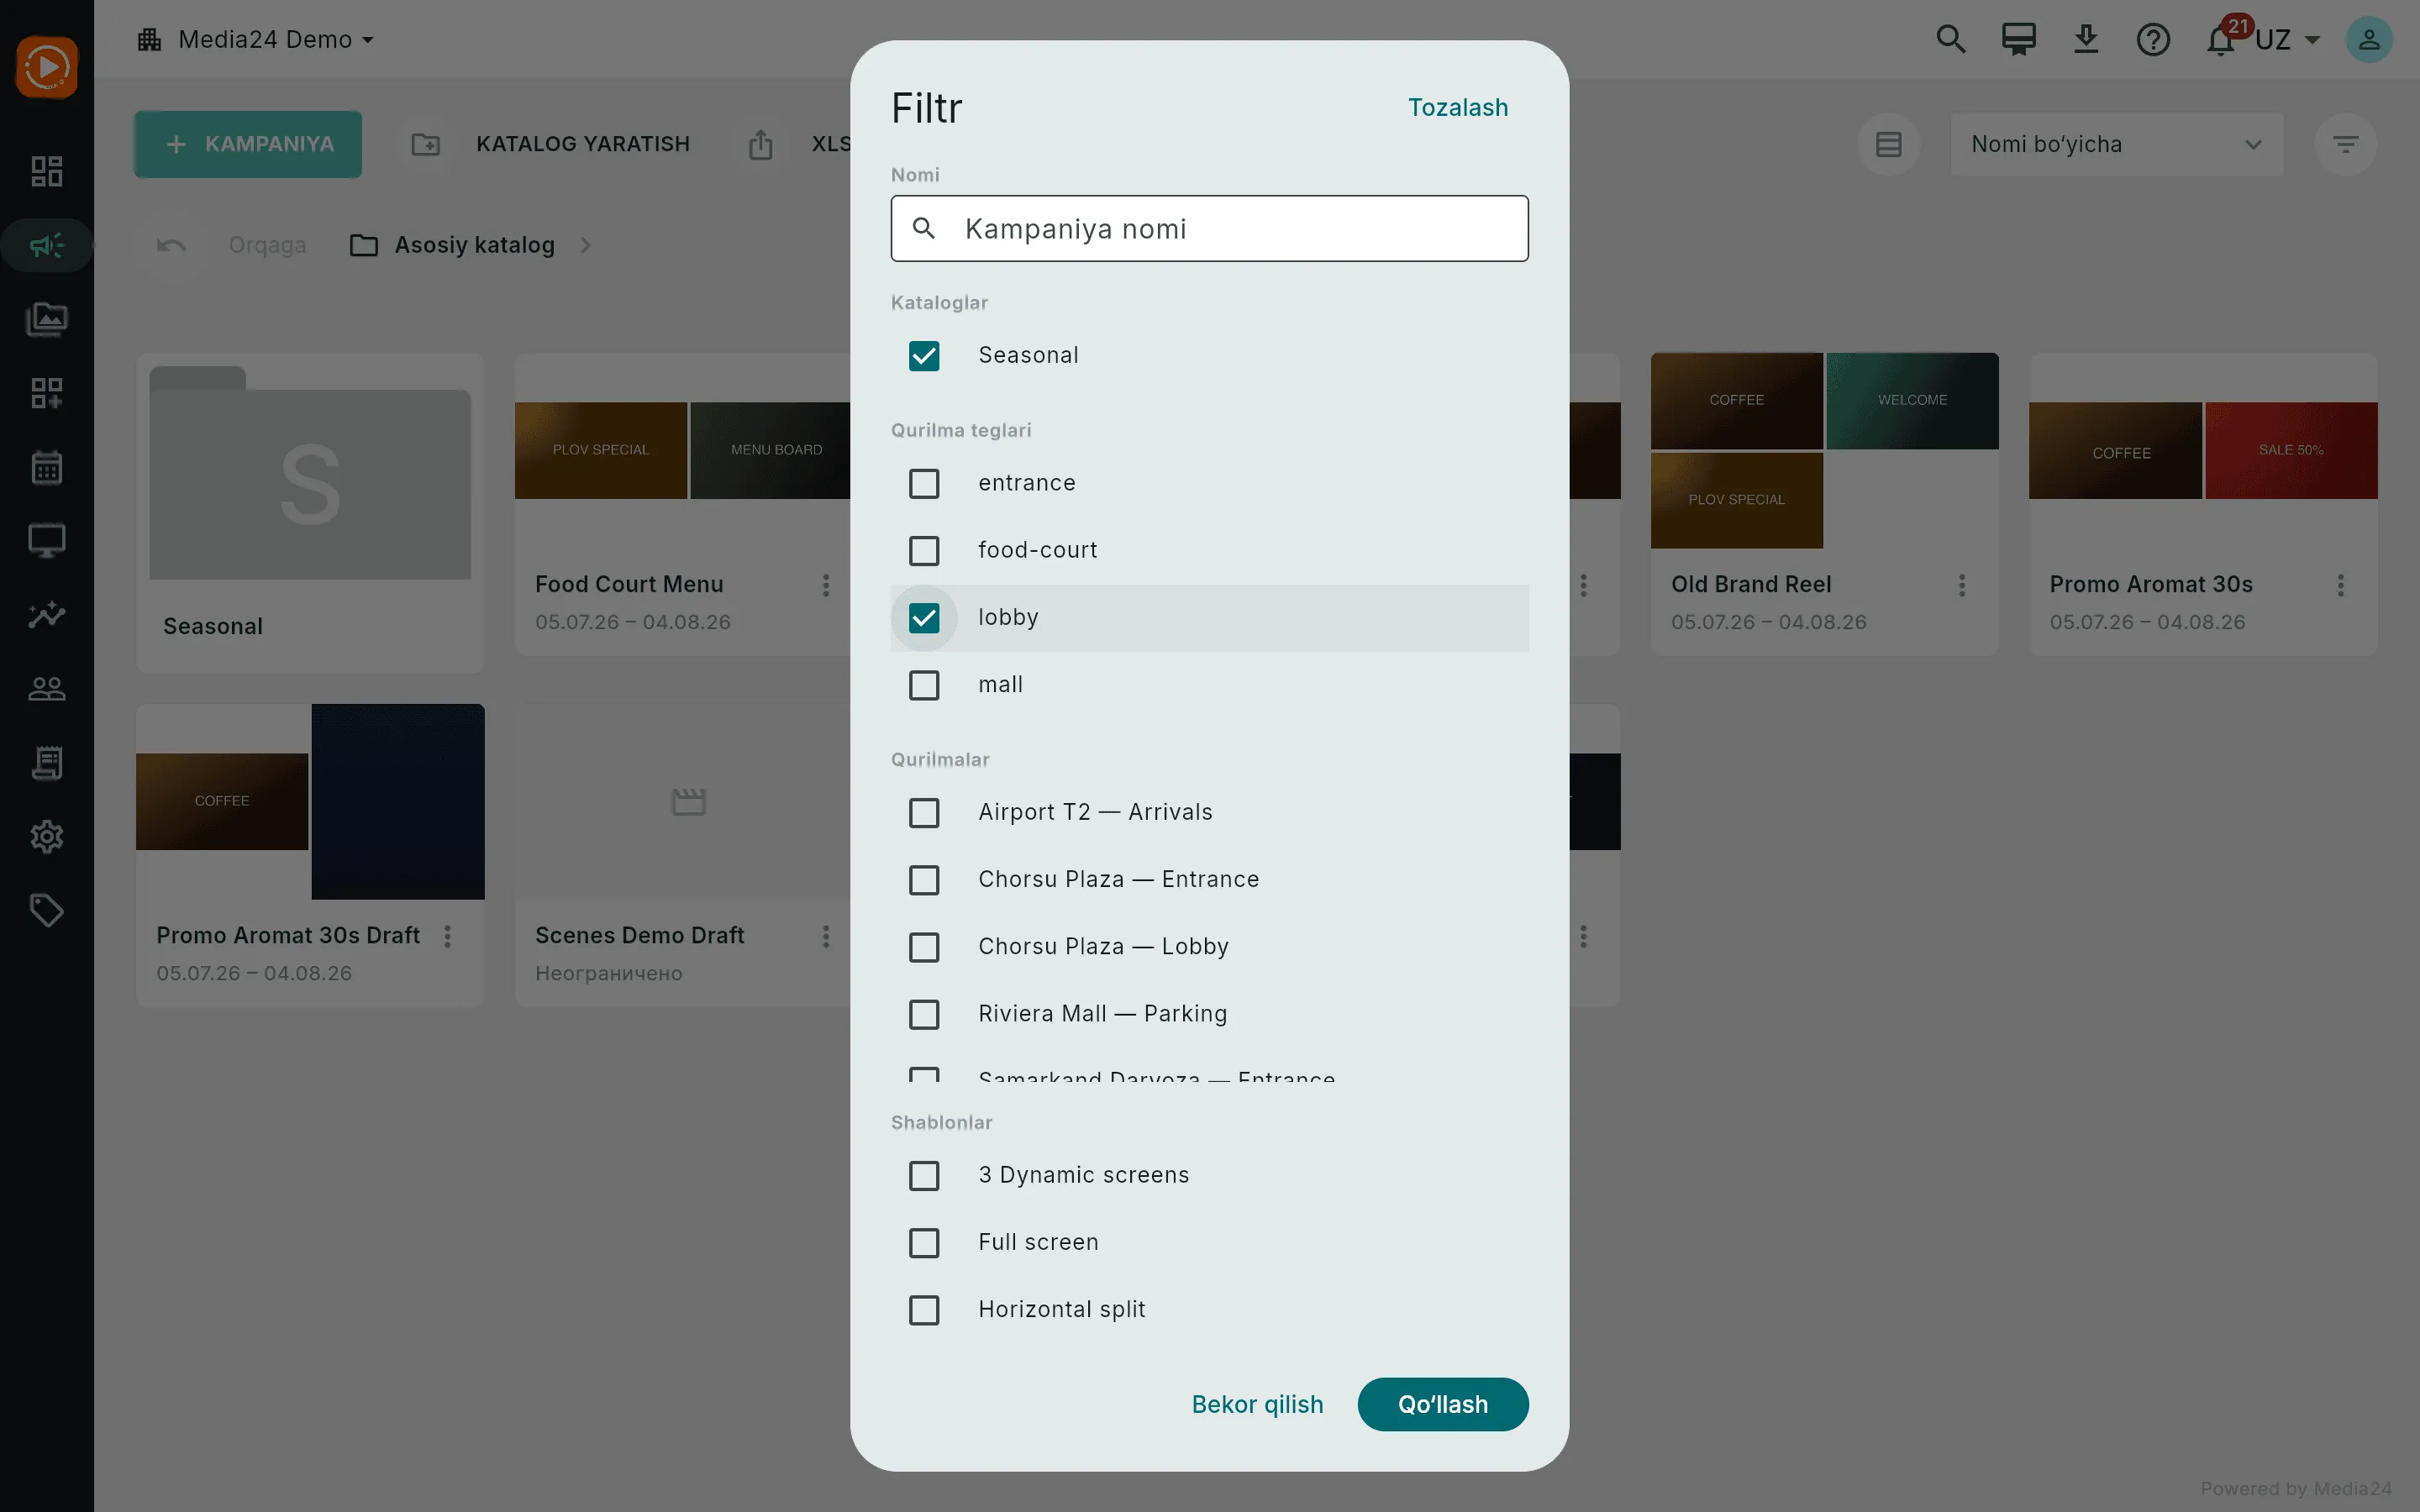Open the widgets add-grid sidebar icon
This screenshot has height=1512, width=2420.
[46, 393]
